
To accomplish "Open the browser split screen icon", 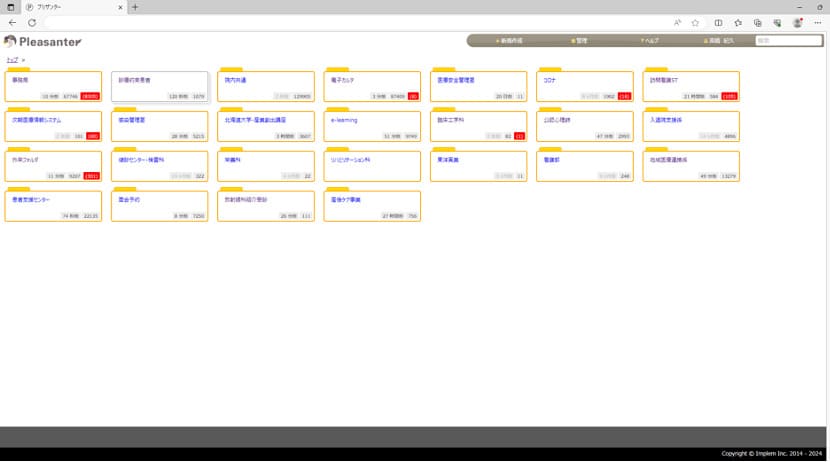I will tap(718, 22).
